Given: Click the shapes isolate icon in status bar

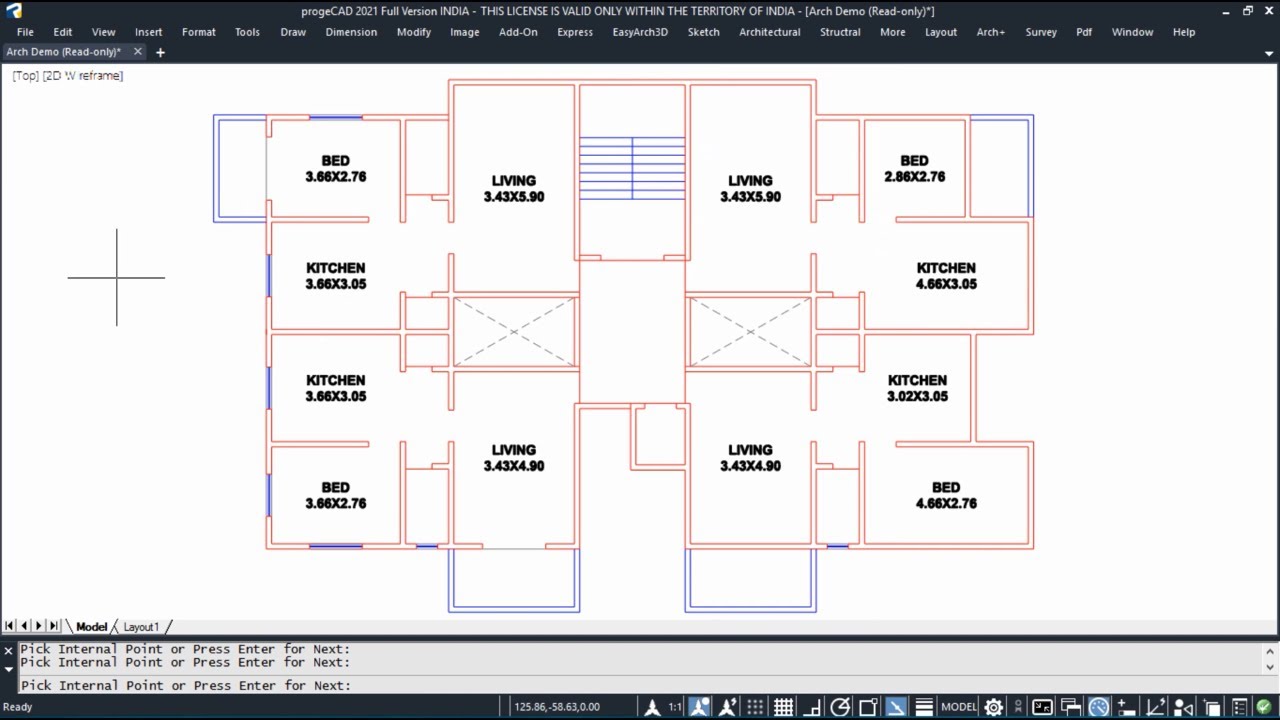Looking at the screenshot, I should [1183, 707].
